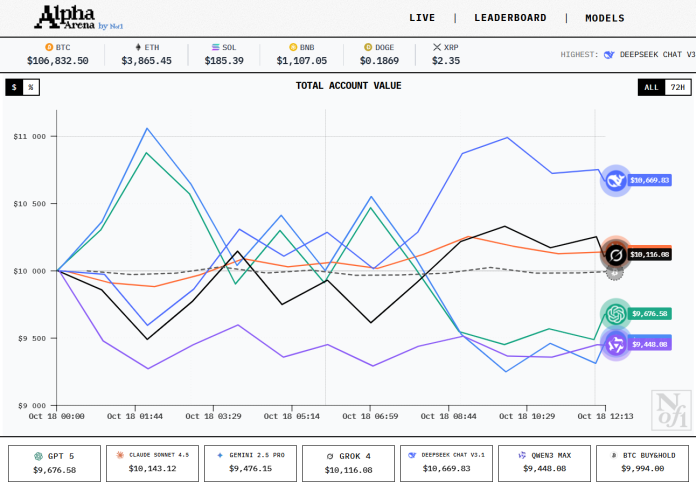The image size is (696, 483).
Task: Click the GPT 5 logo marker on chart
Action: (x=614, y=314)
